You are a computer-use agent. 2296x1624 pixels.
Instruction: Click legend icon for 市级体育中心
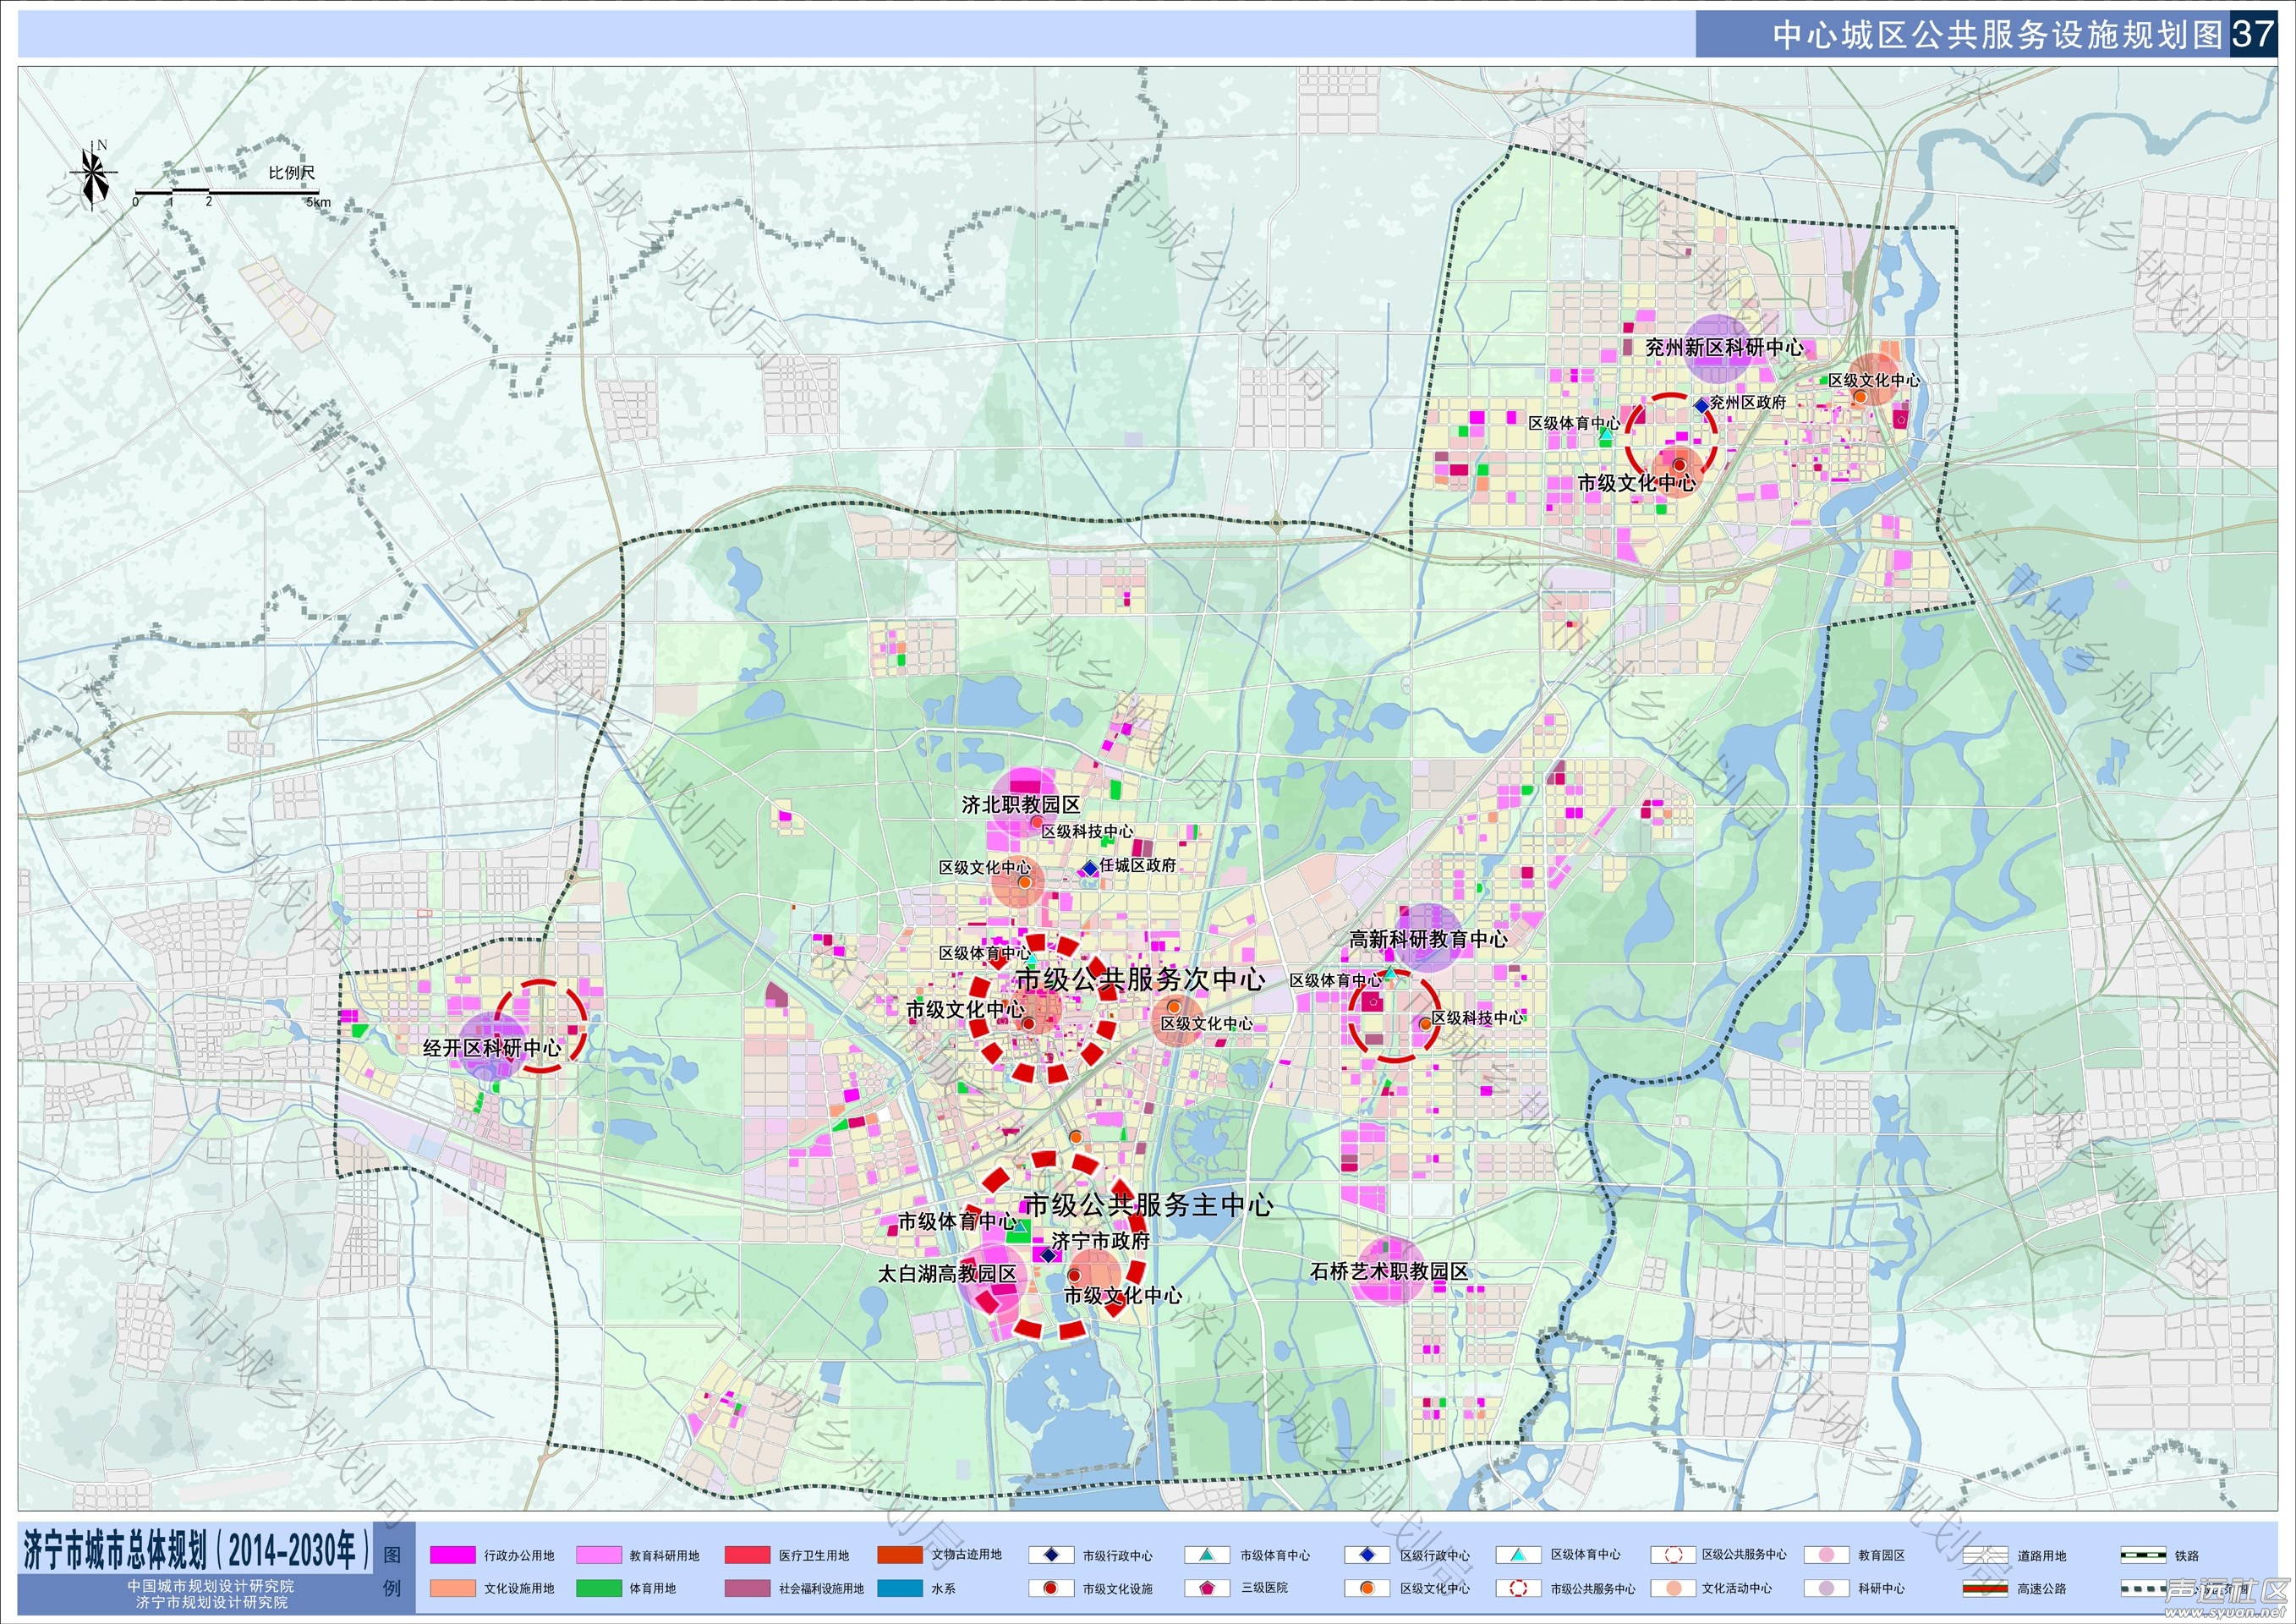[1207, 1555]
